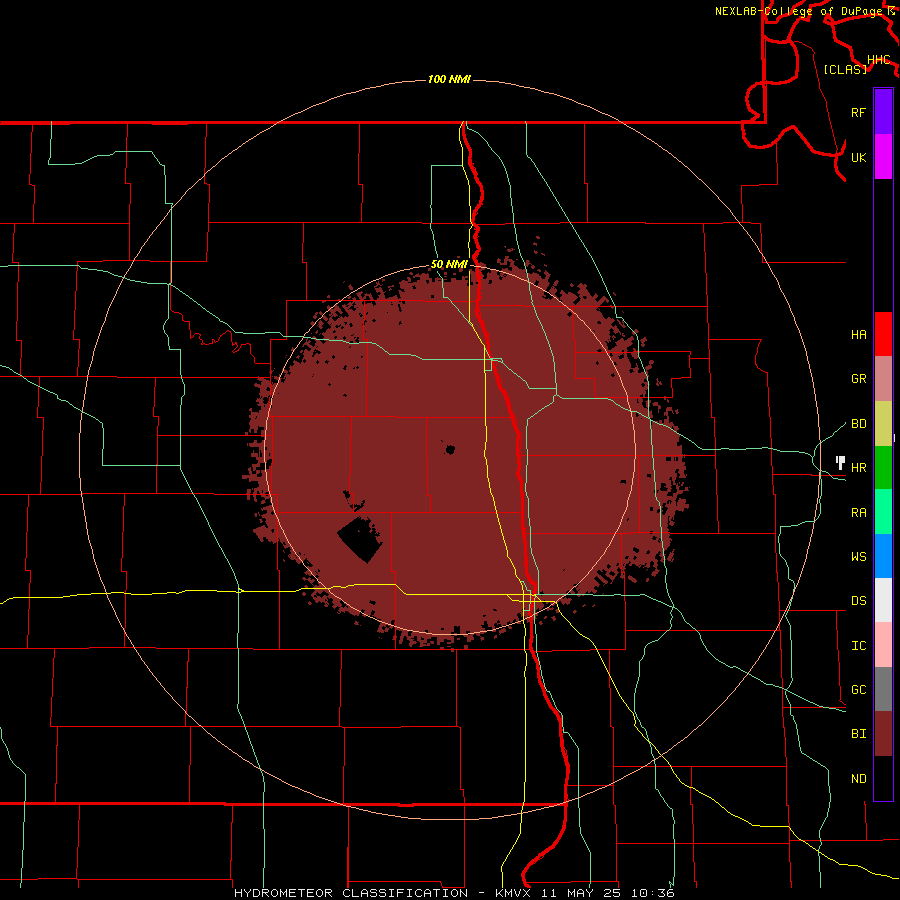Click the BD legend label

click(858, 424)
